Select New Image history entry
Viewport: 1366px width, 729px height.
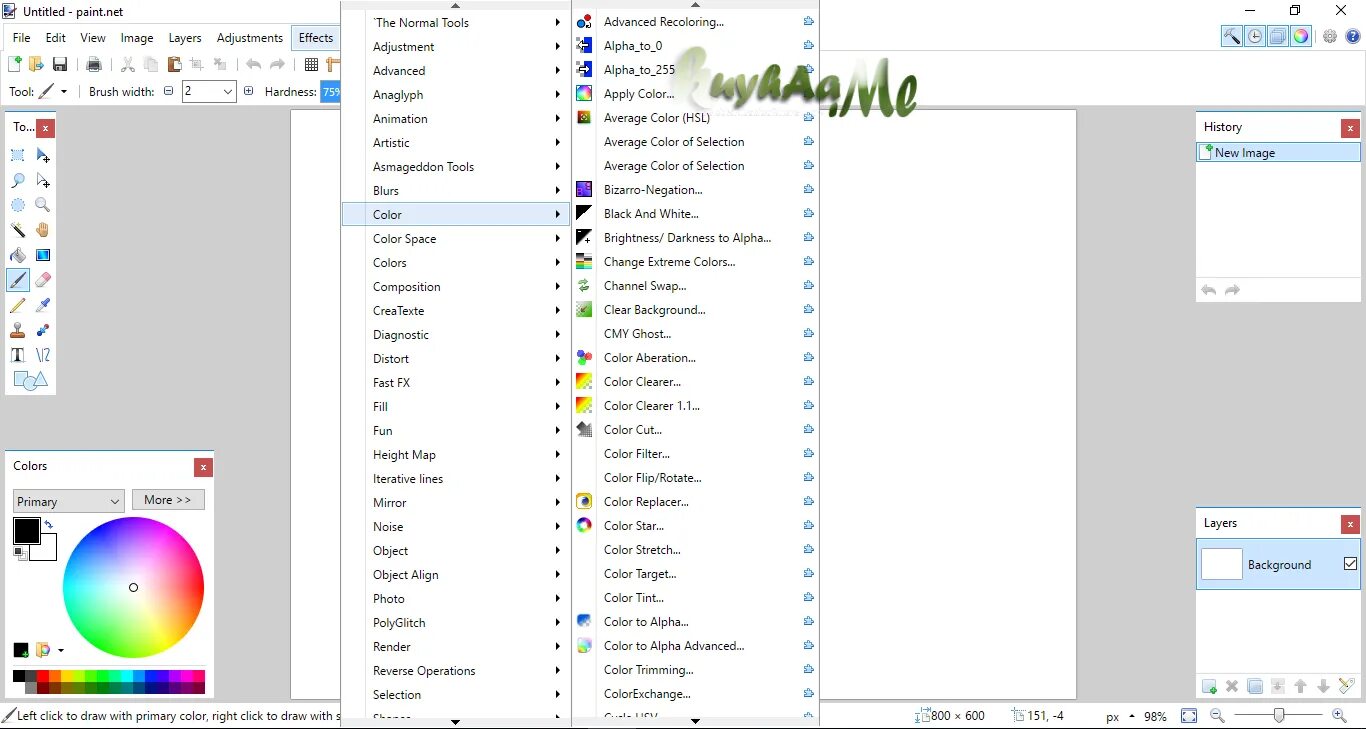pos(1278,153)
